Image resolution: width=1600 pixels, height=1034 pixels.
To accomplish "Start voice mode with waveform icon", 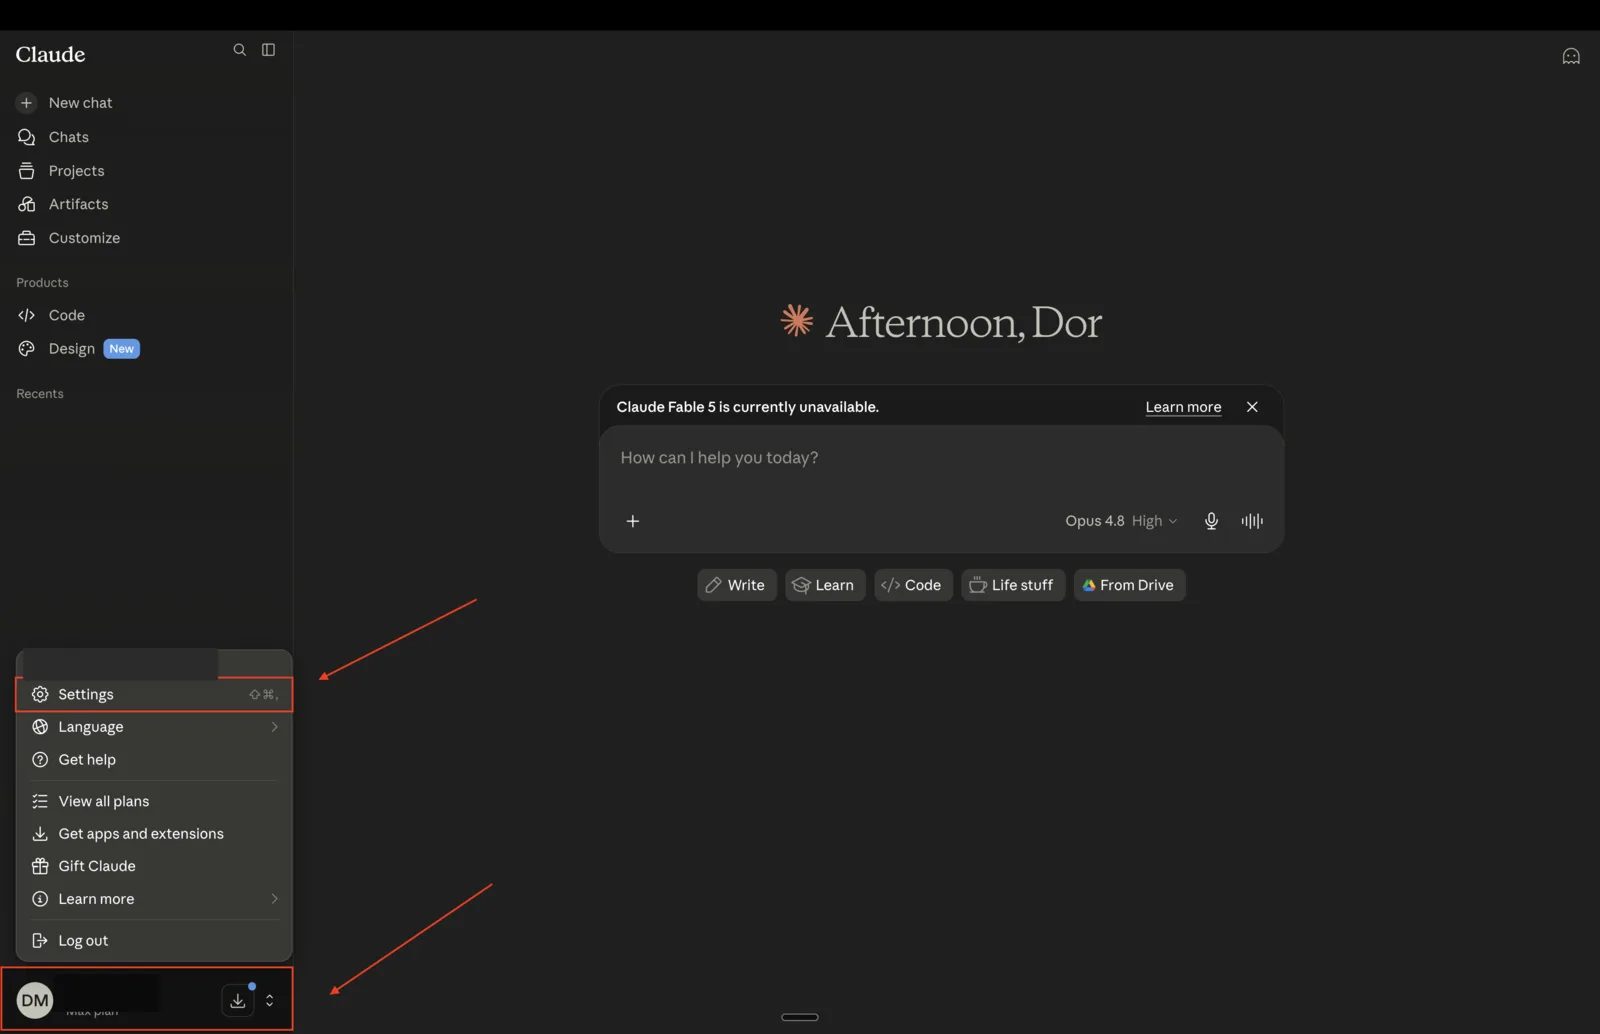I will point(1252,521).
